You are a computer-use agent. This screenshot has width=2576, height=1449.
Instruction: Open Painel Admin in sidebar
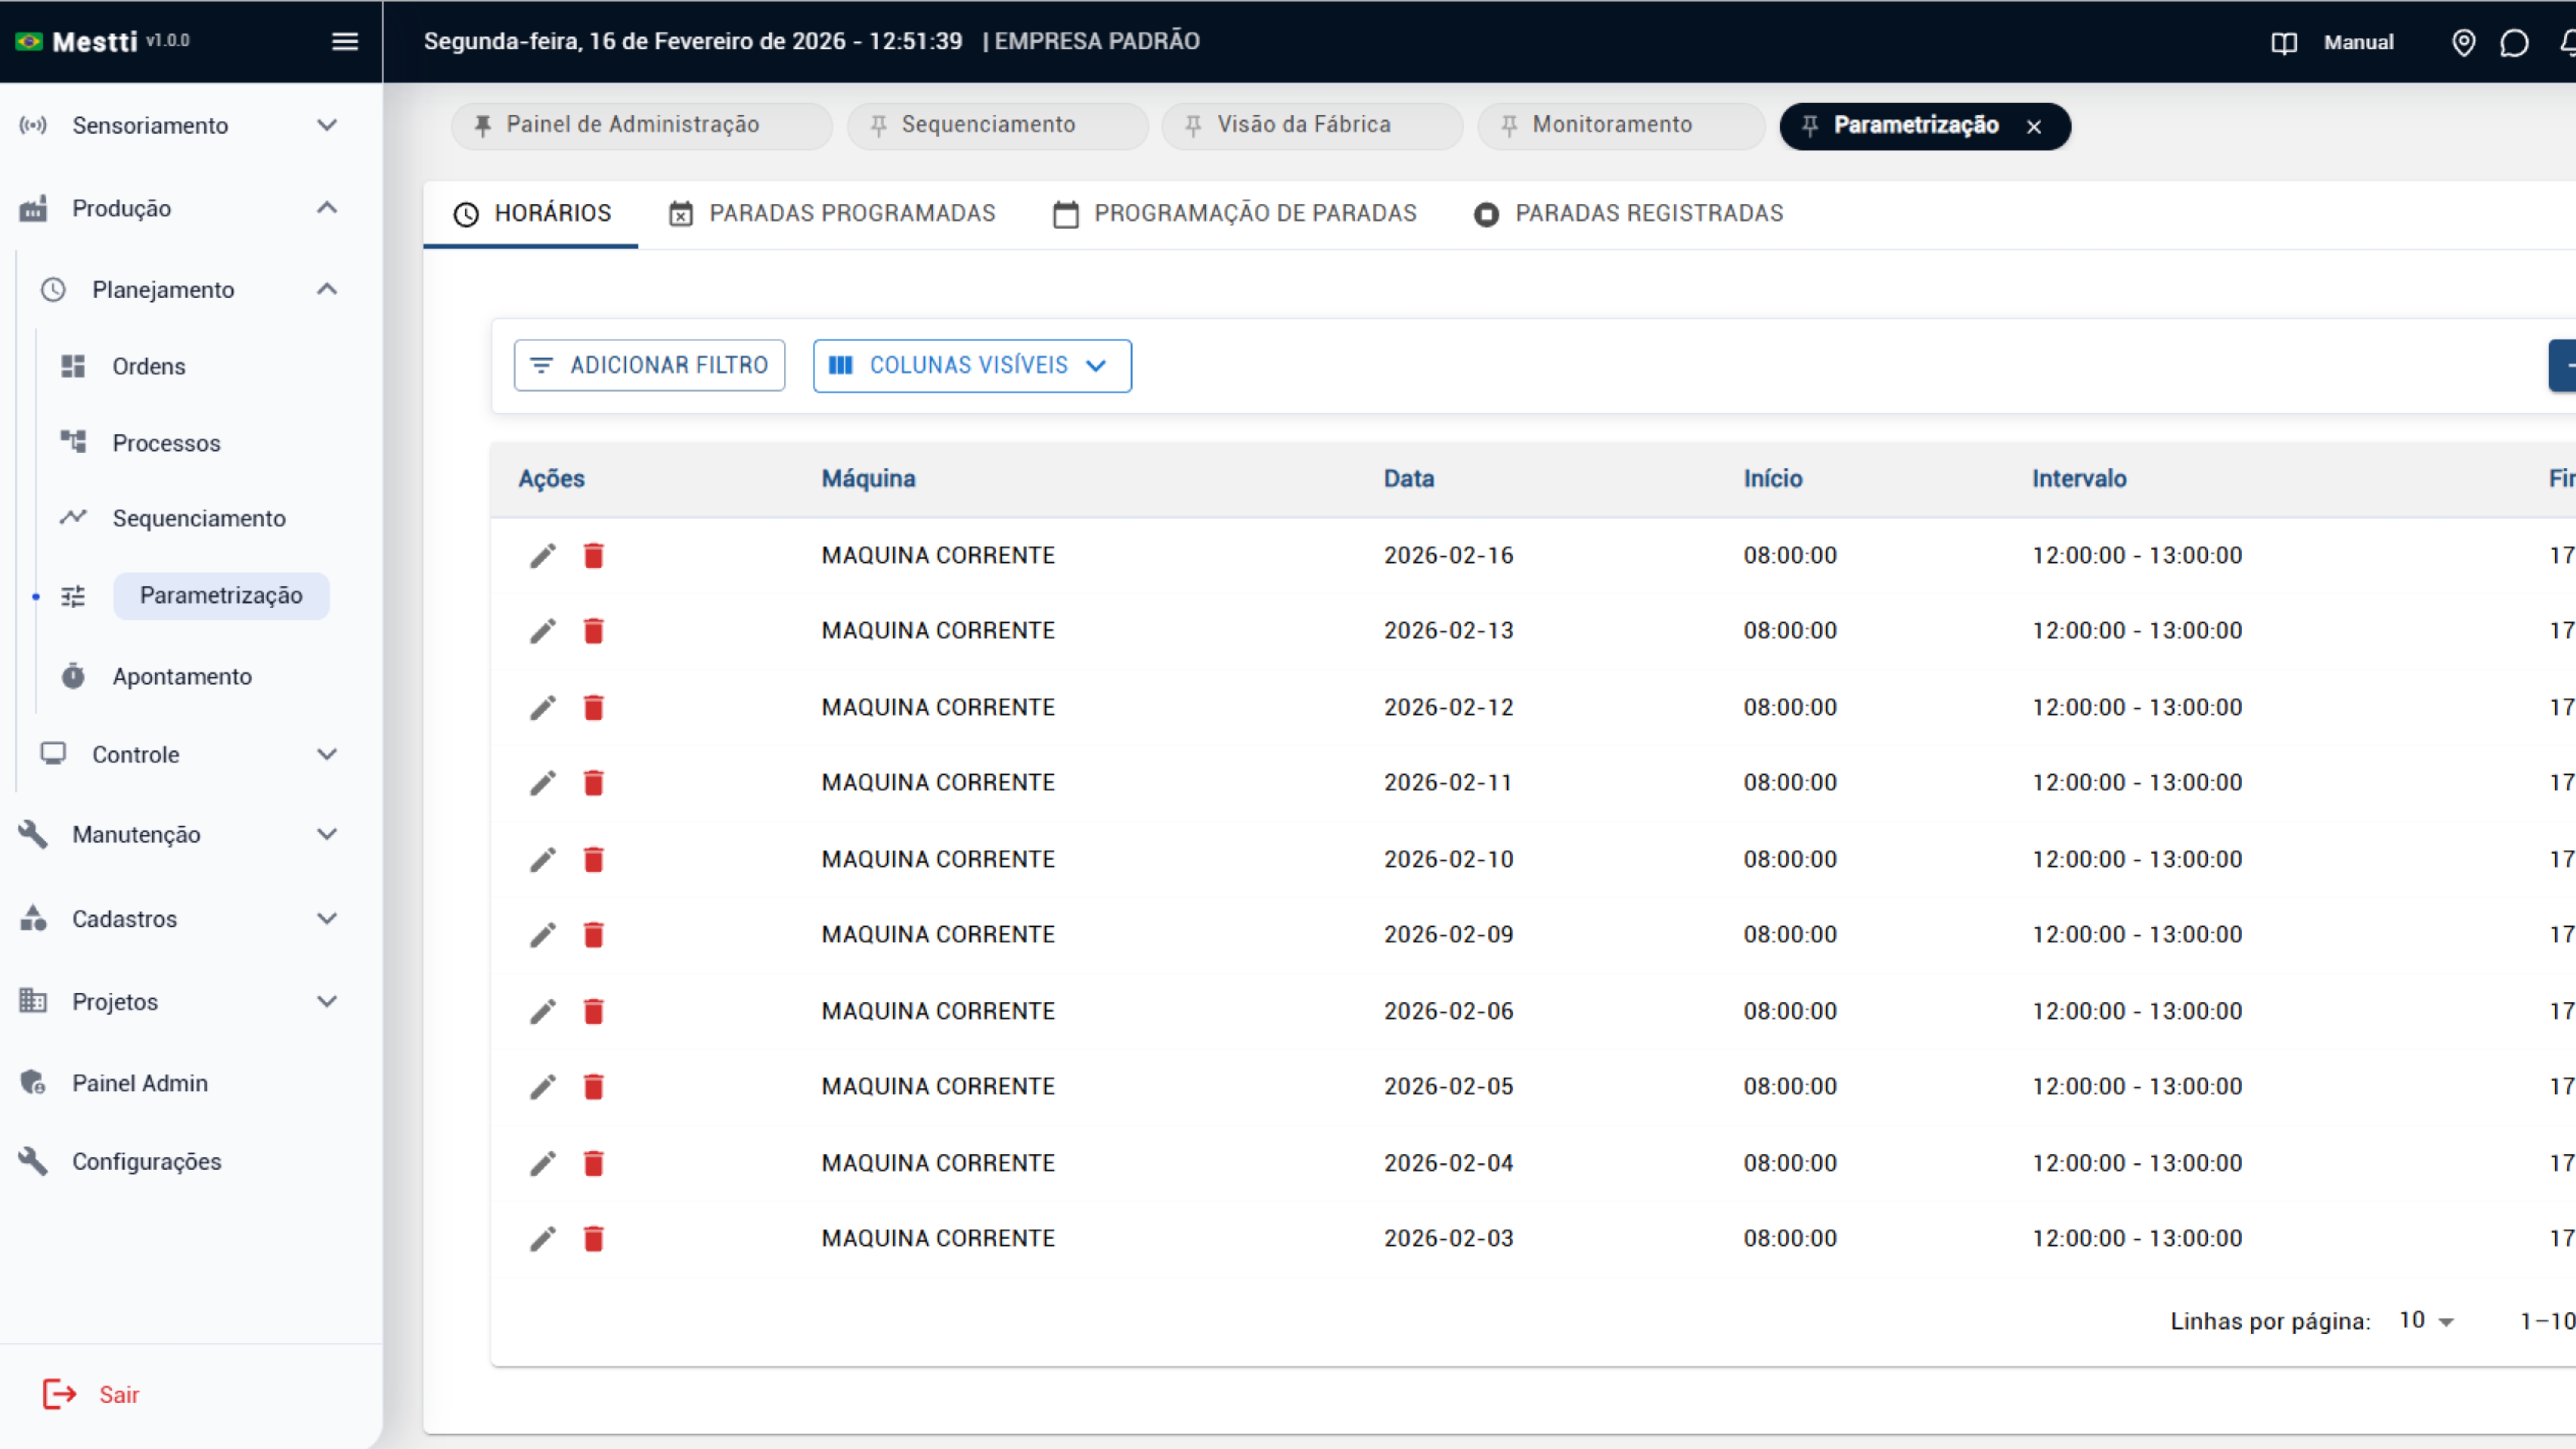pyautogui.click(x=140, y=1083)
